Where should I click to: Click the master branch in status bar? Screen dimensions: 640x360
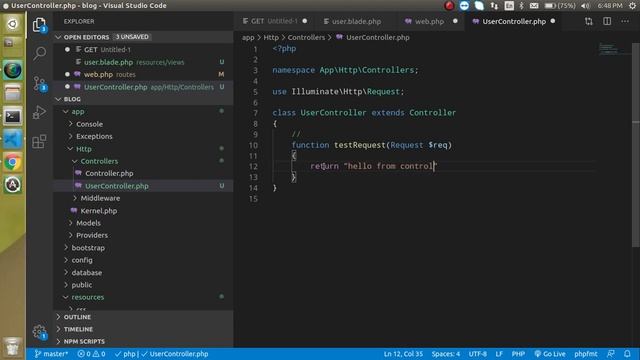(51, 354)
